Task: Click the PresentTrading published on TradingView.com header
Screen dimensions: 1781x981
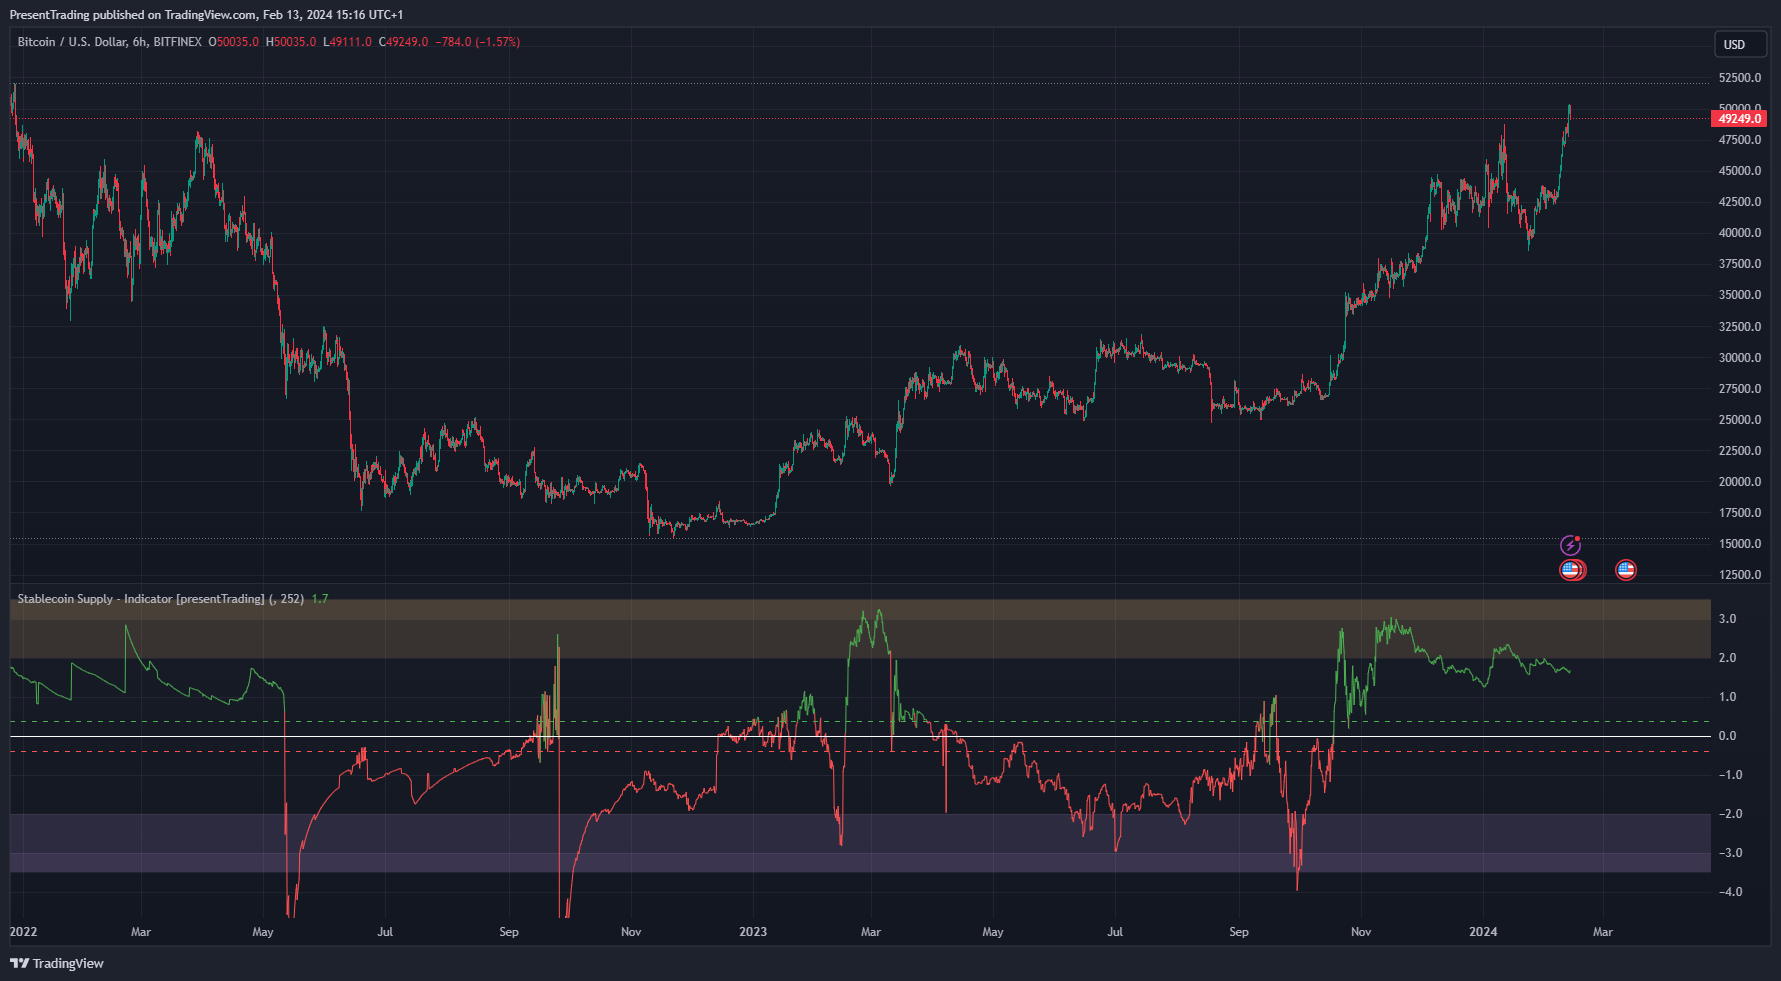Action: [x=206, y=15]
